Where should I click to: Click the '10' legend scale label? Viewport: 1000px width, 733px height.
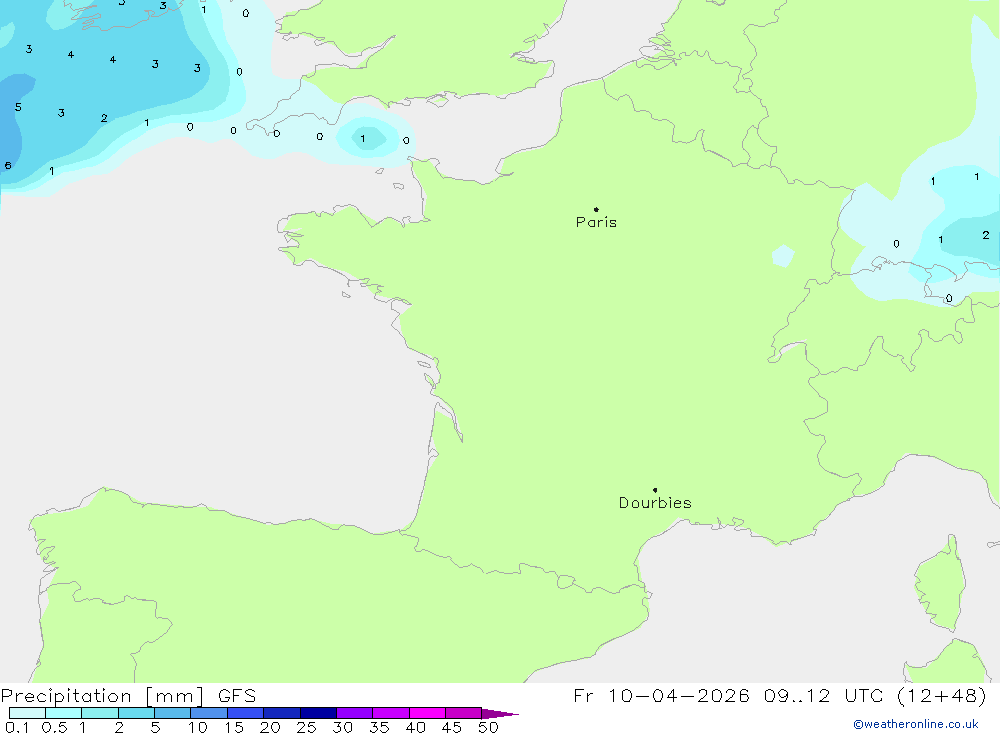coord(198,727)
